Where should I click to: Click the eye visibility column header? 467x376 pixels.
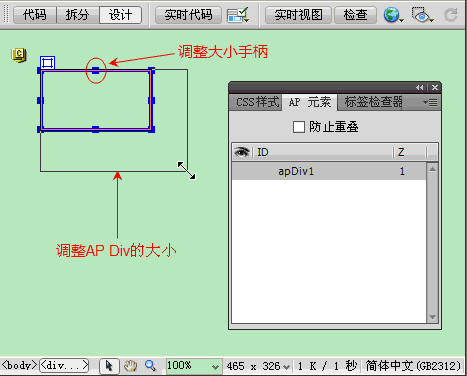pos(242,152)
